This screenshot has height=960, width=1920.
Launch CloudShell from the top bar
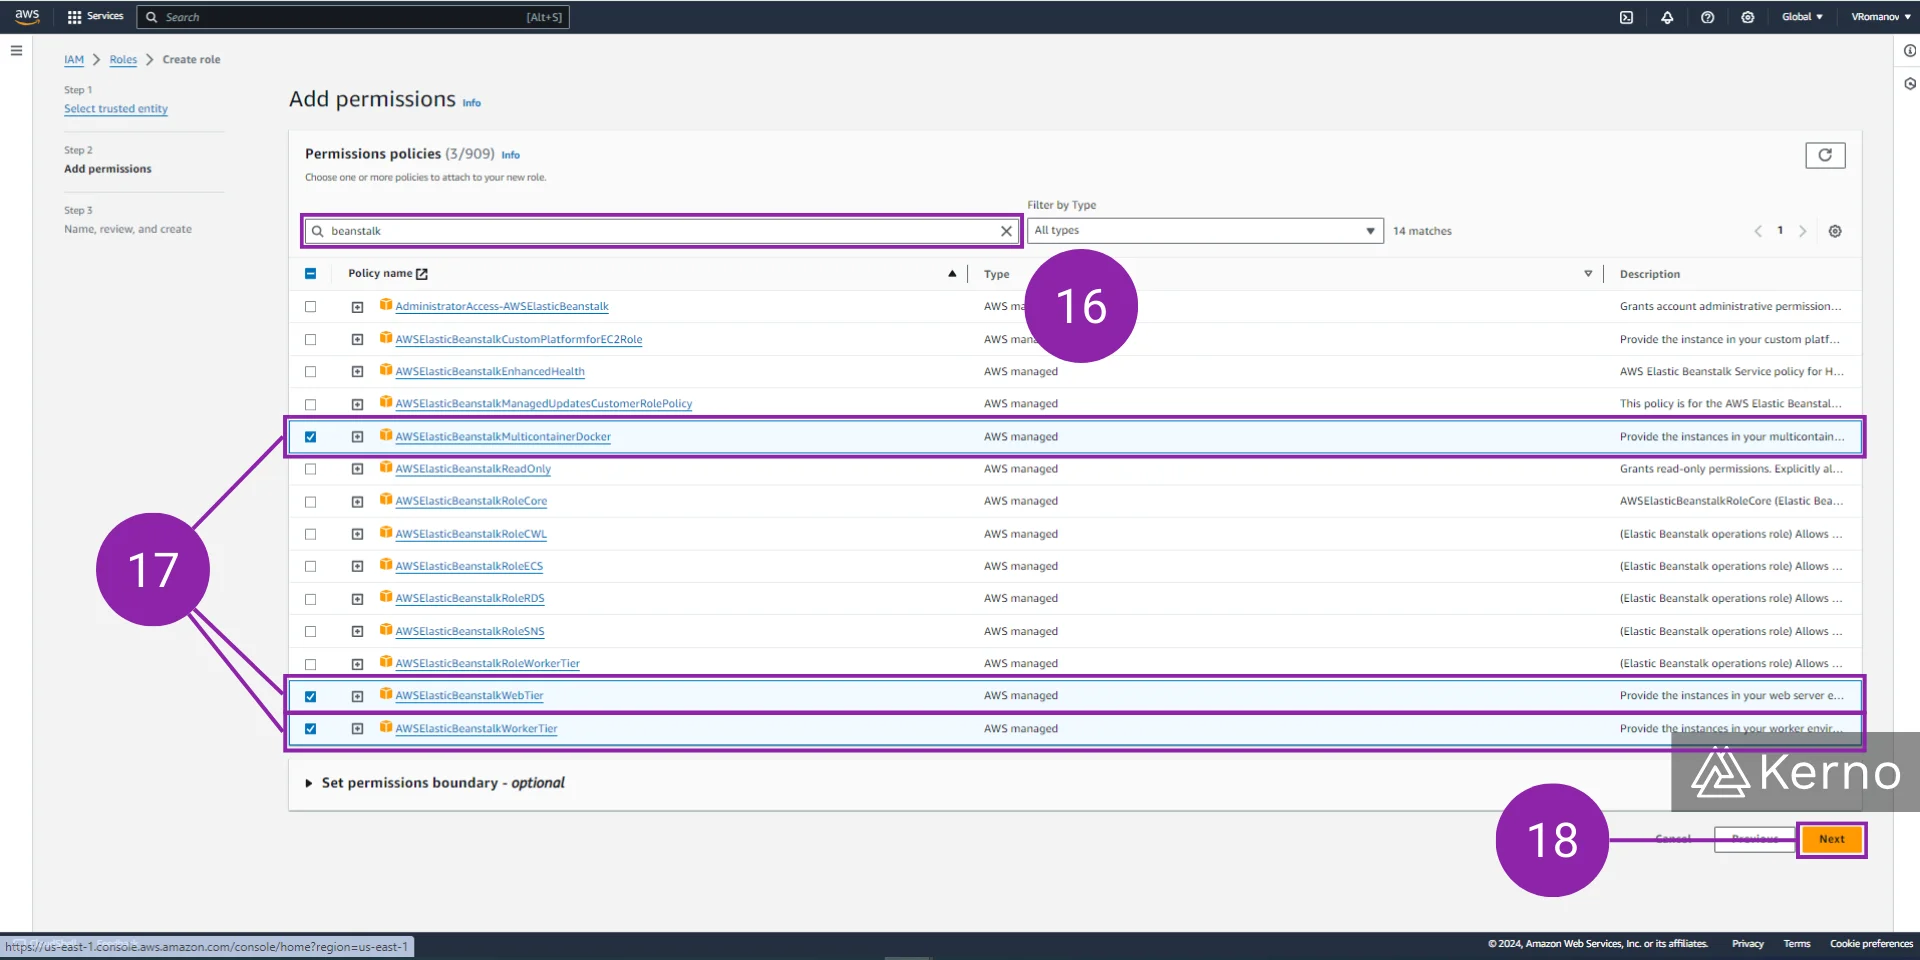click(x=1627, y=17)
